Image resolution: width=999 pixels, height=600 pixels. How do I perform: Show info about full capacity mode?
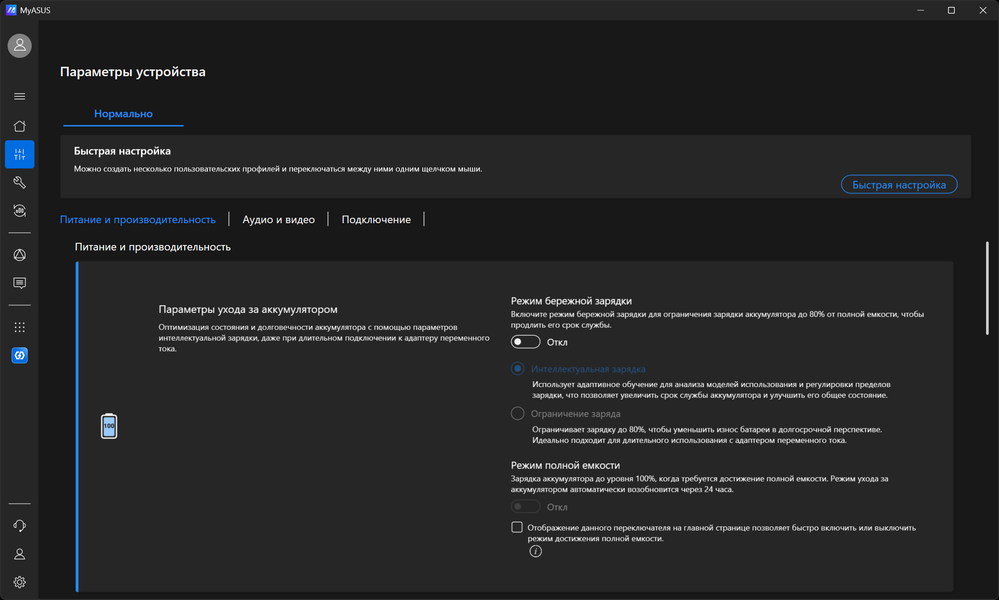535,552
